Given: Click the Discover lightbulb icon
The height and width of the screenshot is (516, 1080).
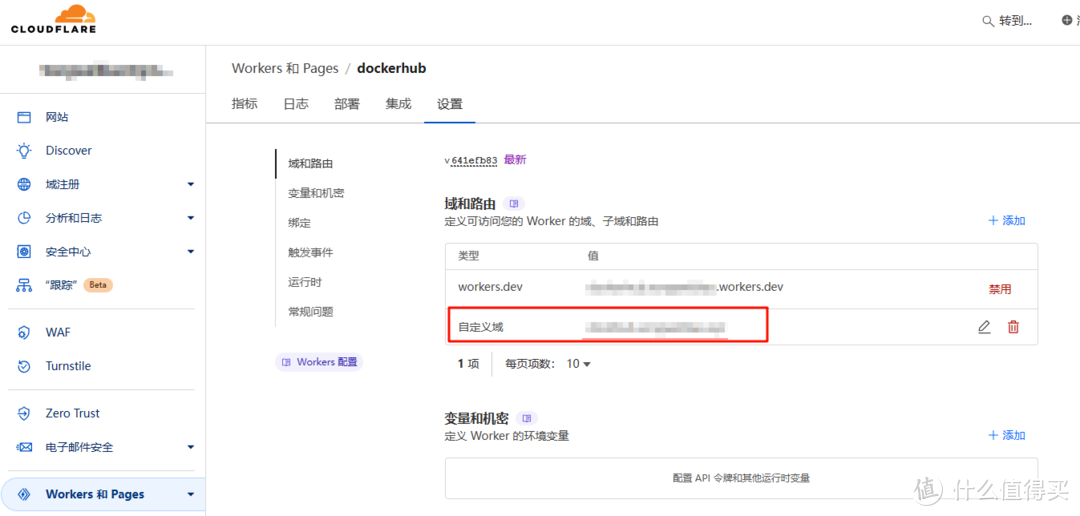Looking at the screenshot, I should point(24,151).
